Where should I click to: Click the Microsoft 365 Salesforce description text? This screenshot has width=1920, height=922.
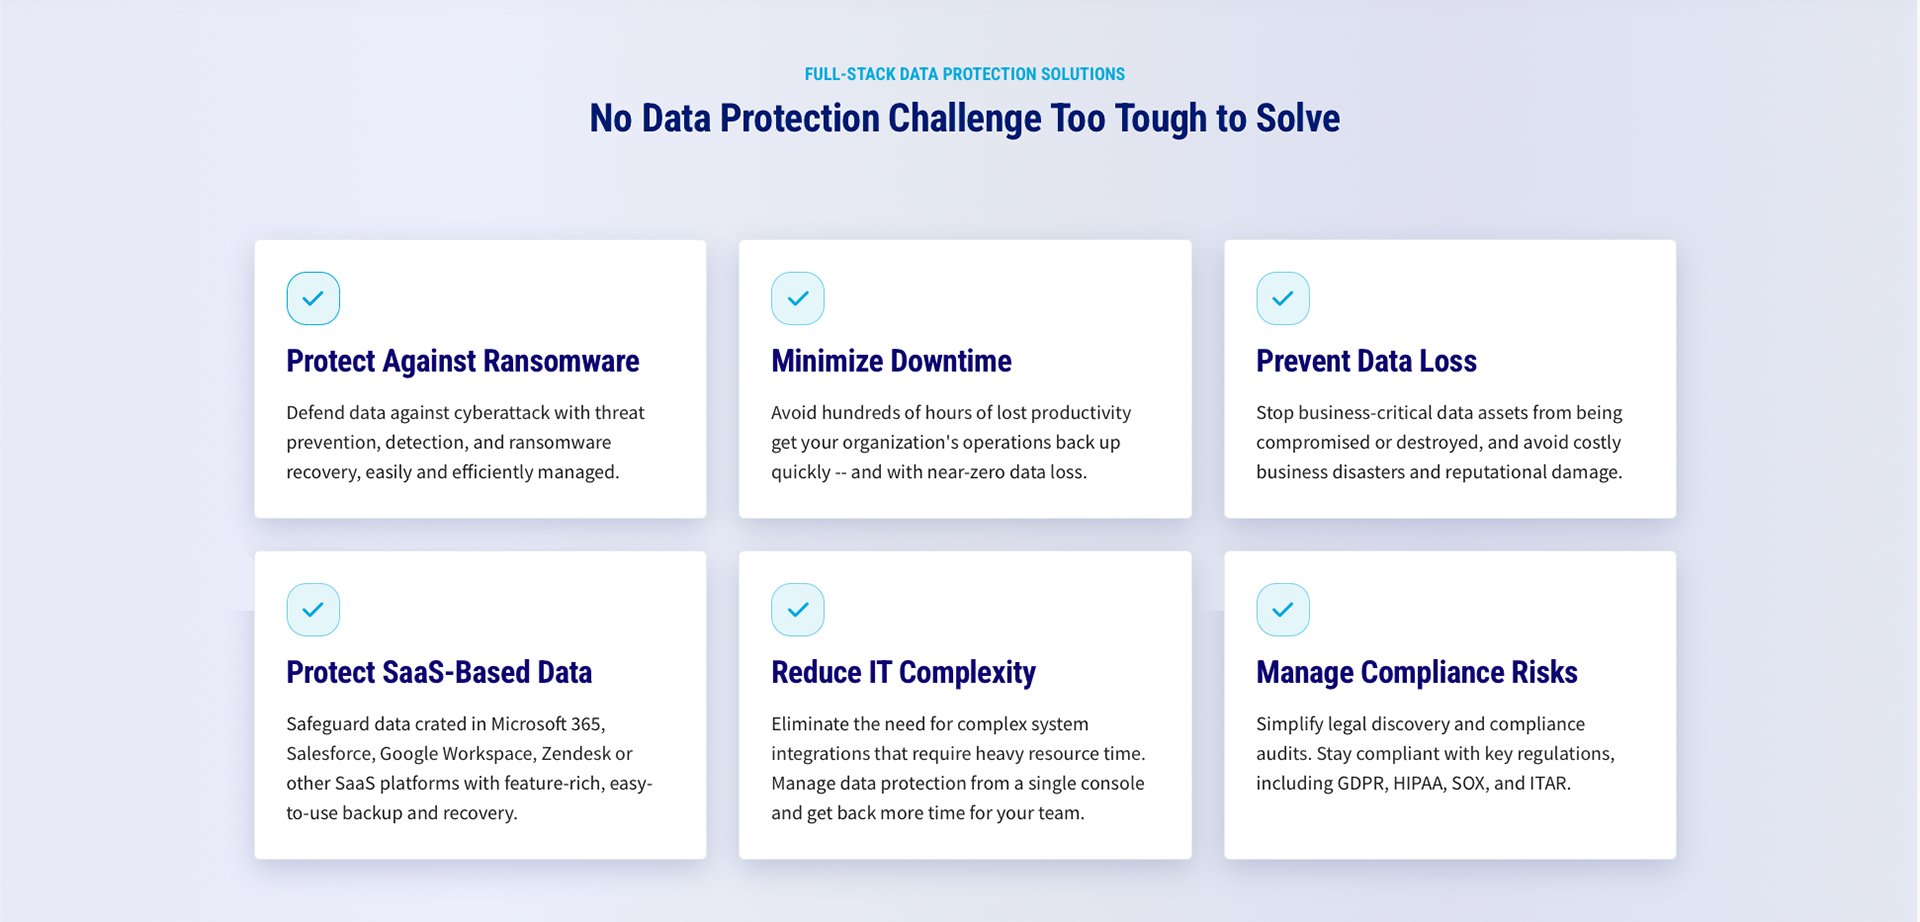(x=469, y=768)
